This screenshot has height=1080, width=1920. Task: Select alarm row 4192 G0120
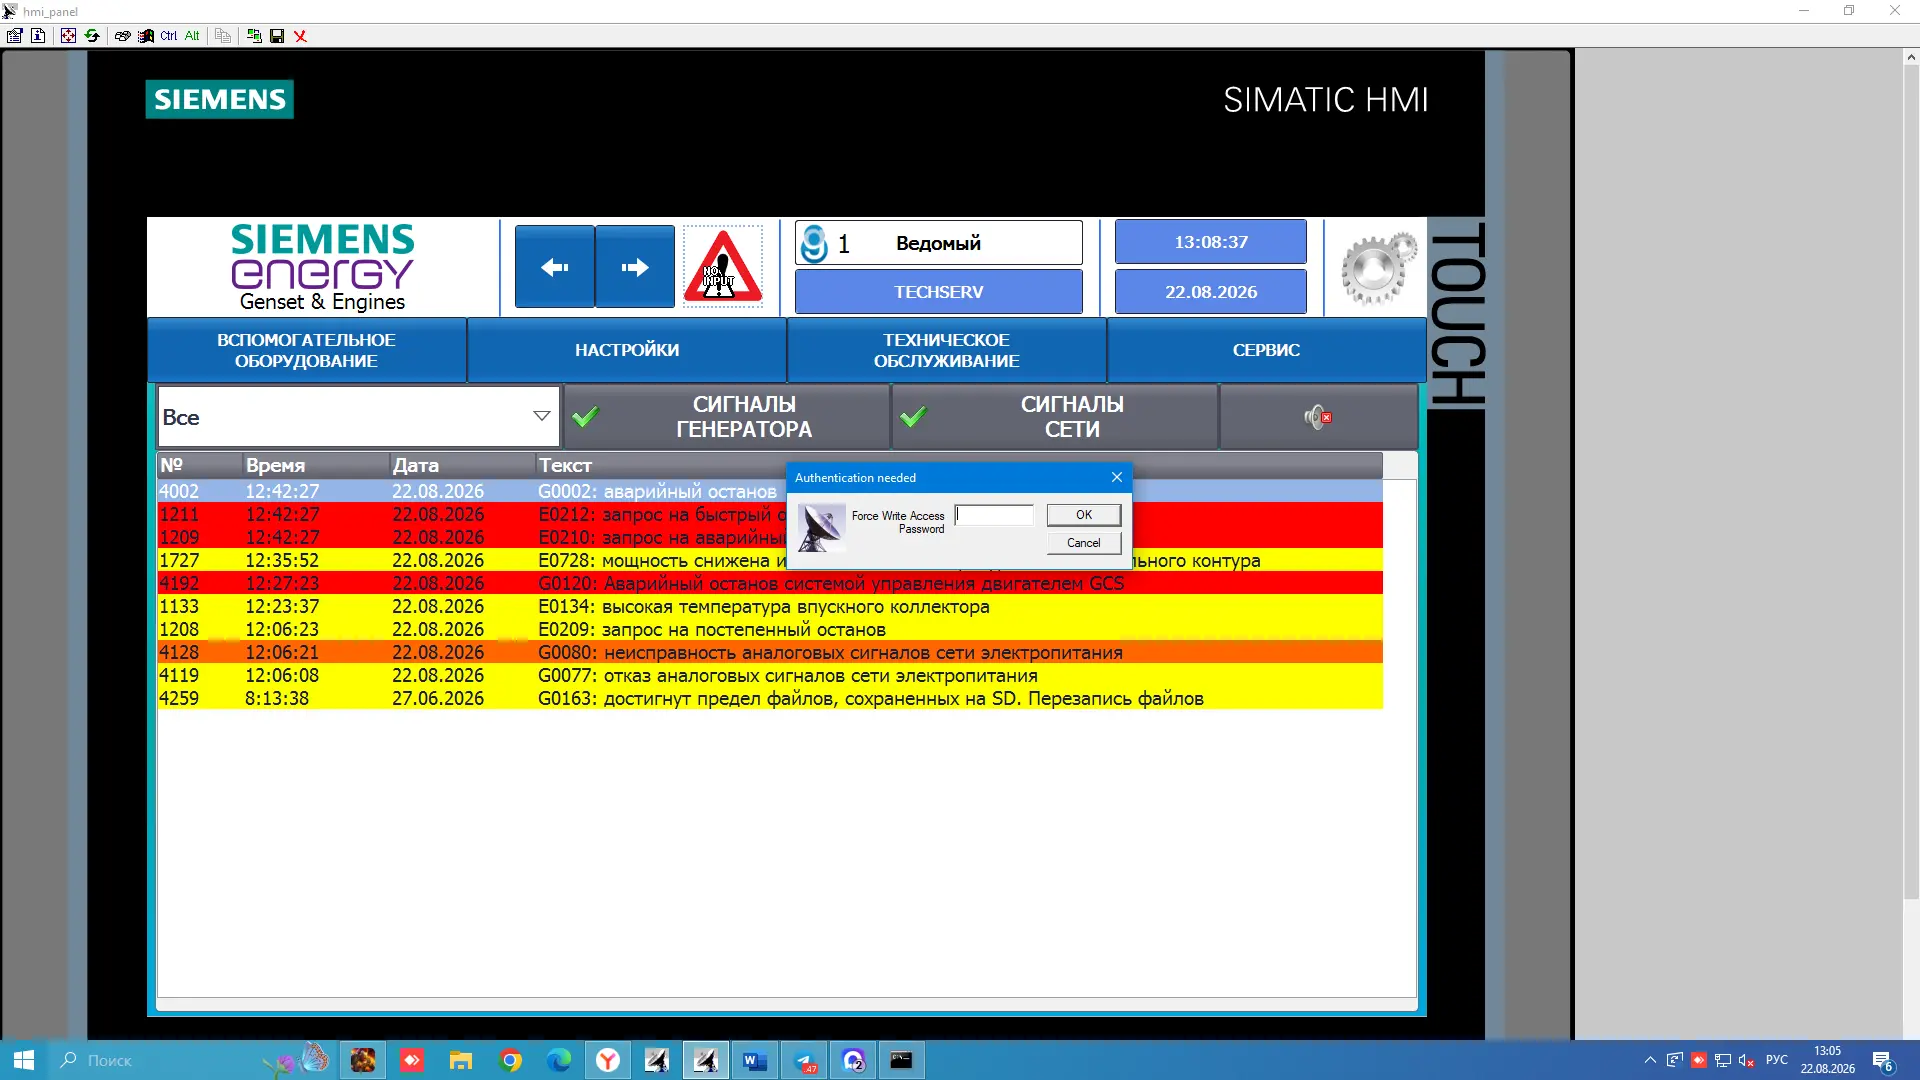pos(770,583)
